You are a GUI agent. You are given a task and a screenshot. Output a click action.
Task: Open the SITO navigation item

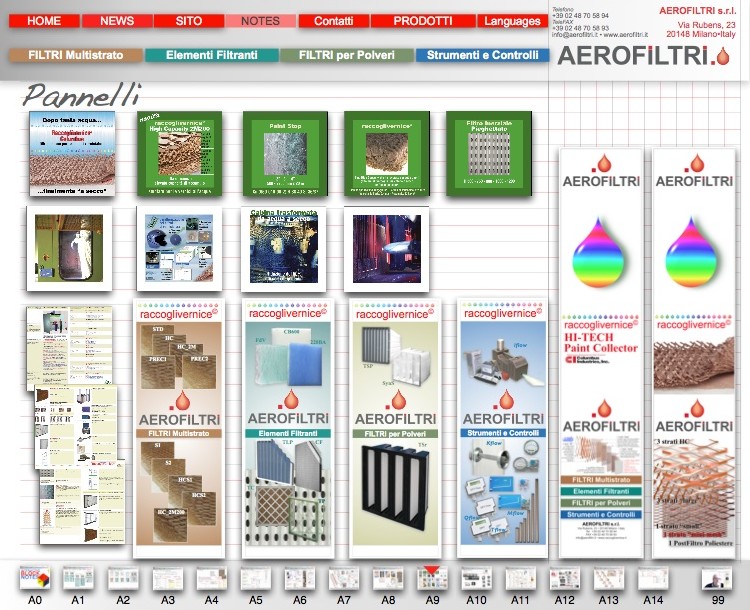tap(188, 21)
